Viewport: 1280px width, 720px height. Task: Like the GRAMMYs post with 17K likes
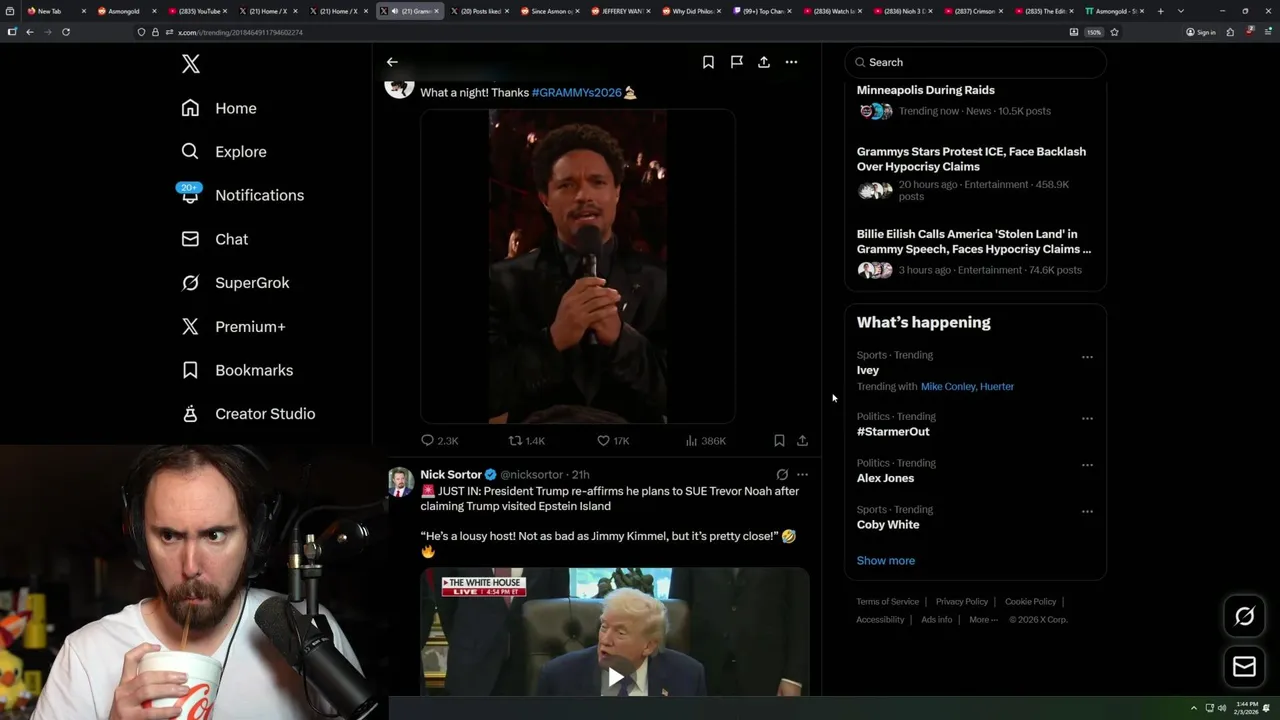tap(613, 441)
